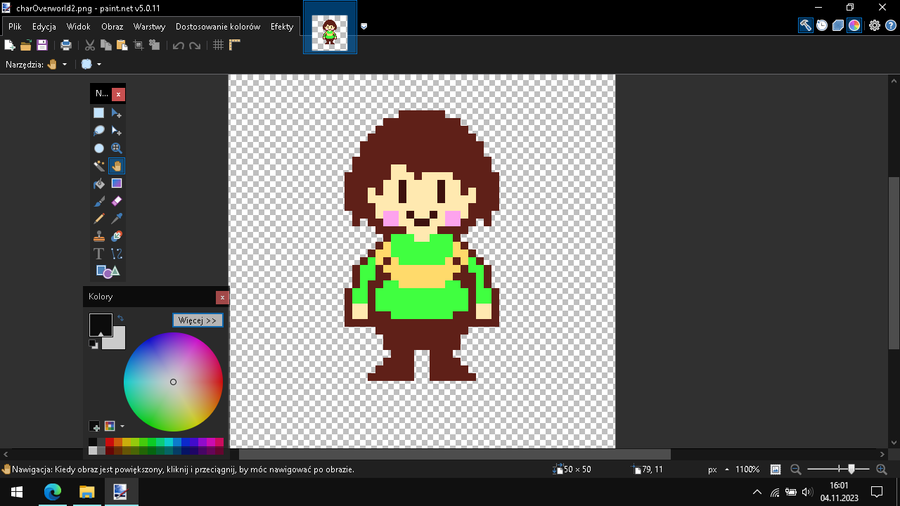The image size is (900, 506).
Task: Close the Kolory panel
Action: point(222,297)
